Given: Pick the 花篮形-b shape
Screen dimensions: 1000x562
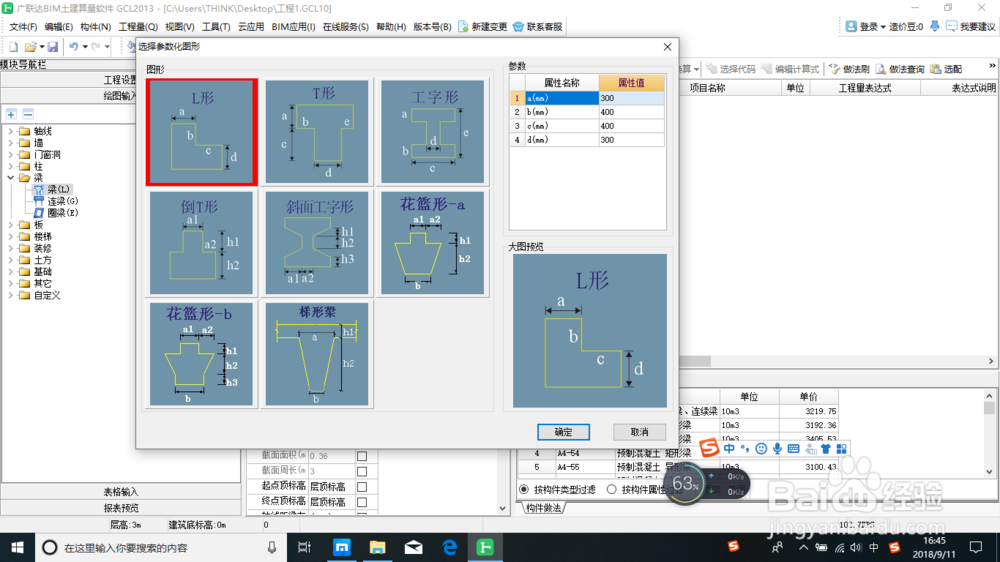Looking at the screenshot, I should coord(202,354).
